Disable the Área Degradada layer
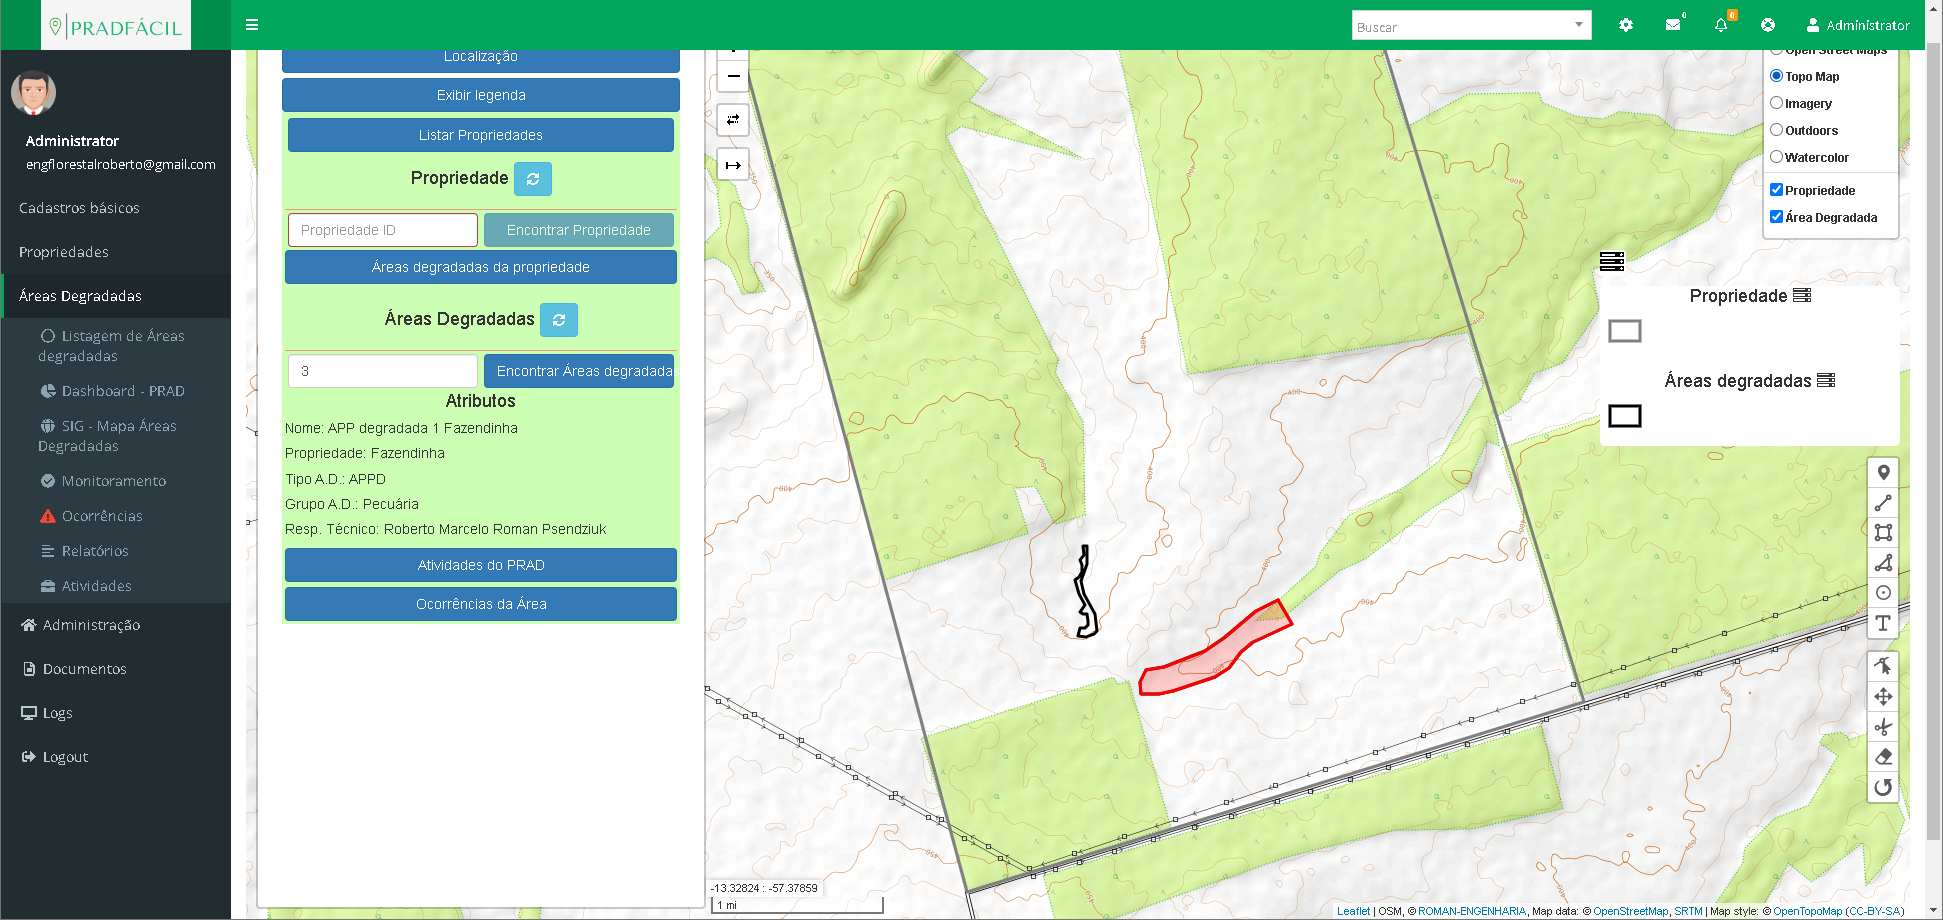 (x=1776, y=217)
